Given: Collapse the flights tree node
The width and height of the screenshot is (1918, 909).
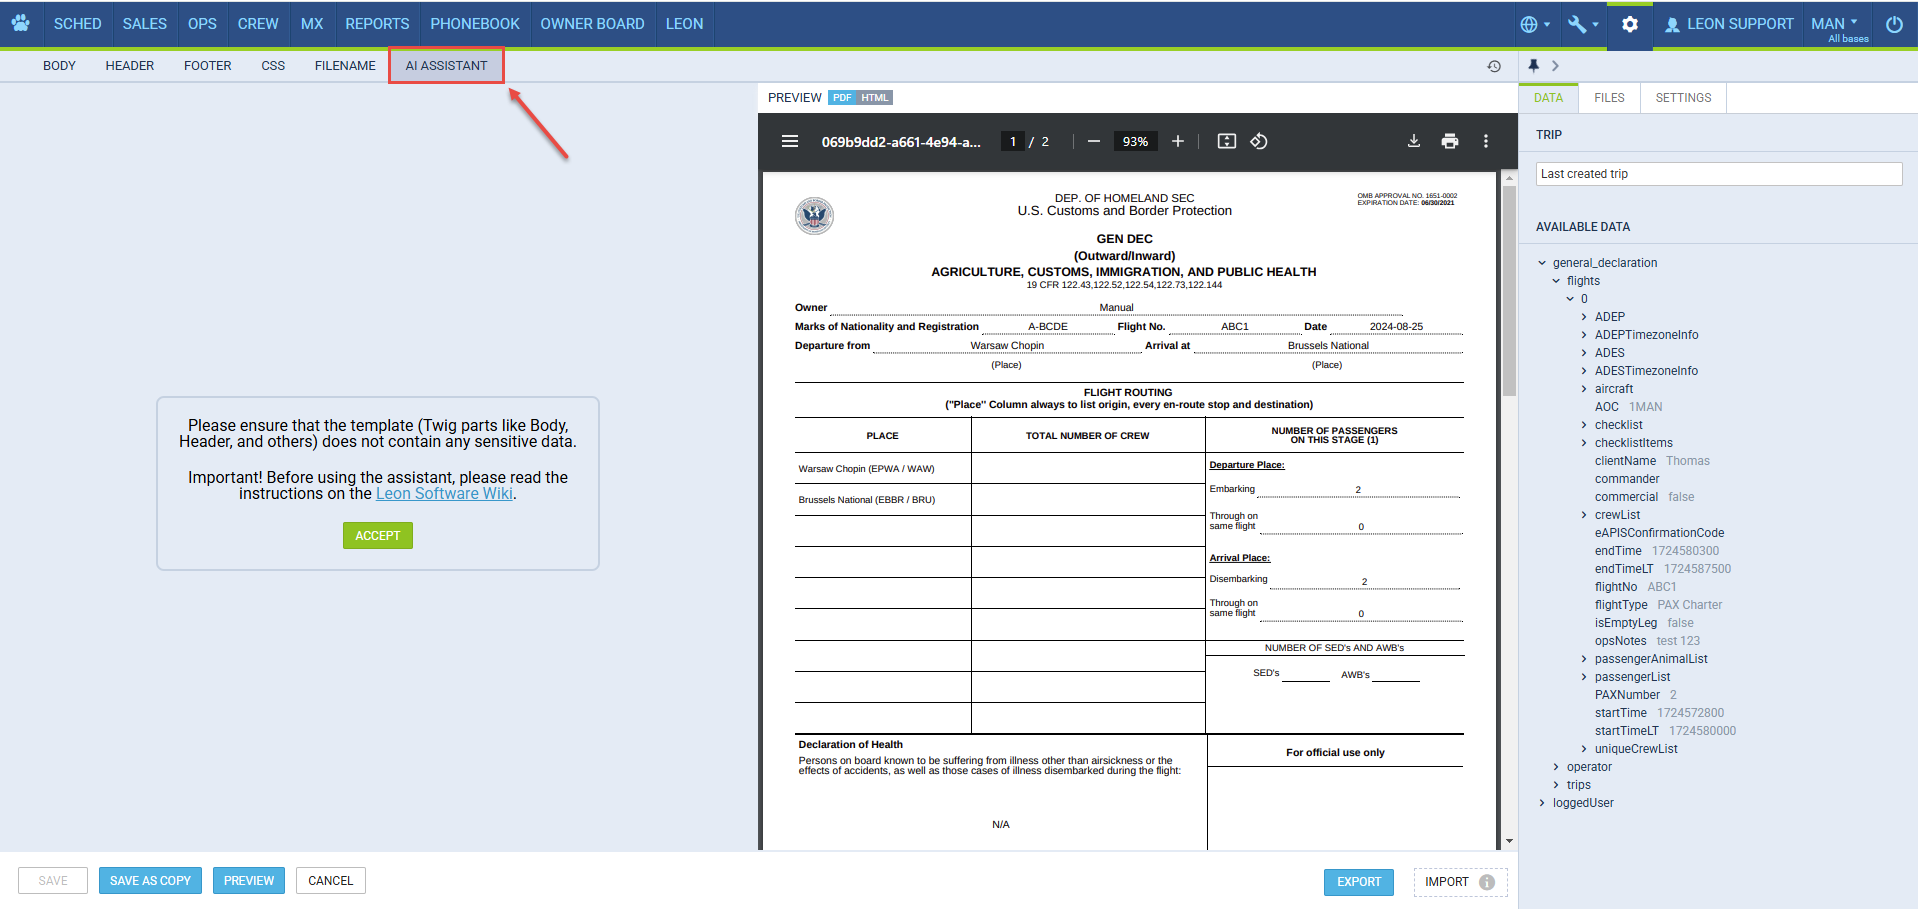Looking at the screenshot, I should (x=1556, y=281).
